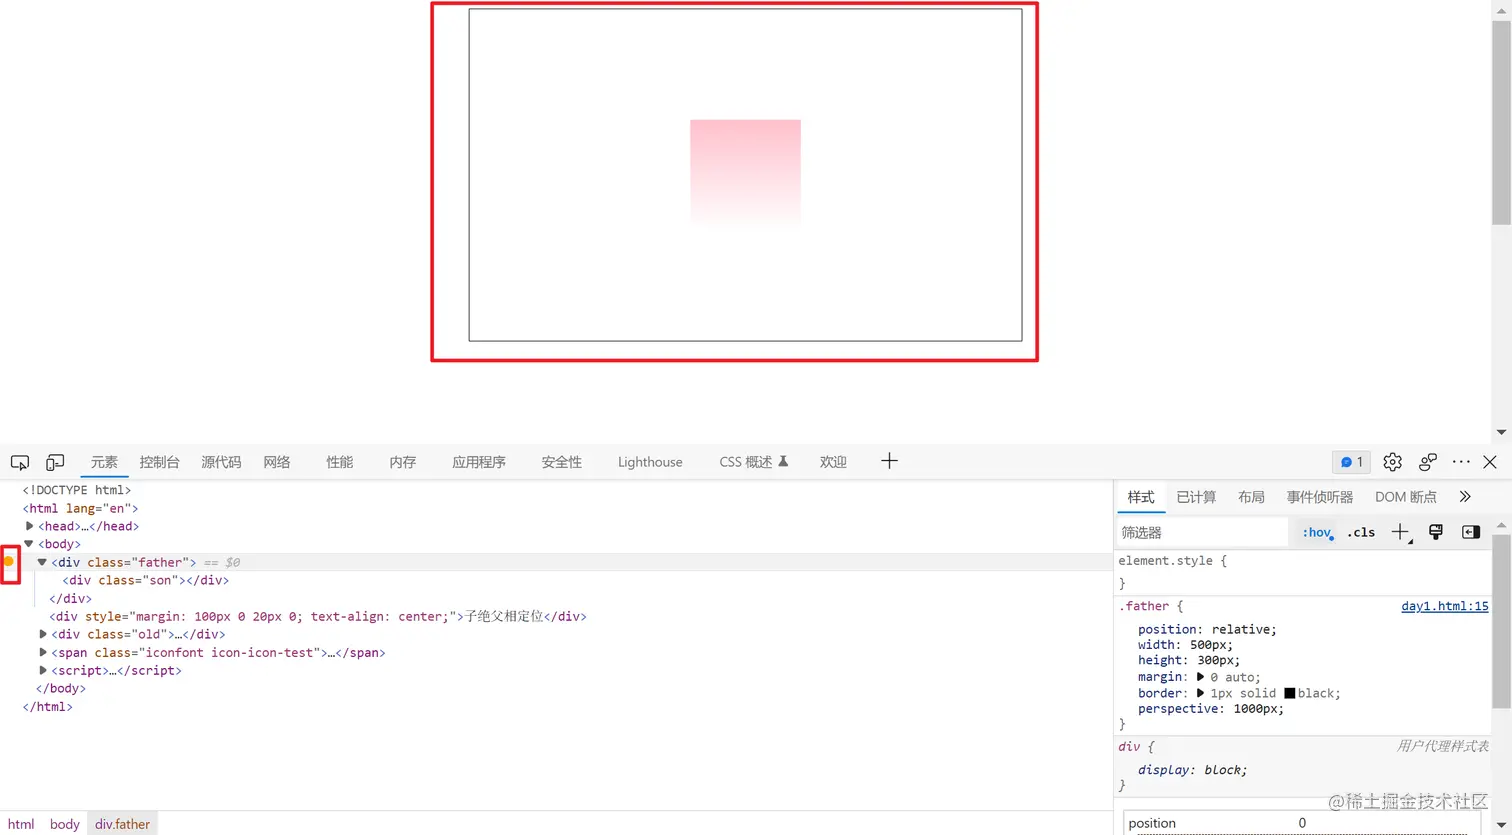Toggle device emulation mode icon
This screenshot has width=1512, height=835.
coord(55,462)
